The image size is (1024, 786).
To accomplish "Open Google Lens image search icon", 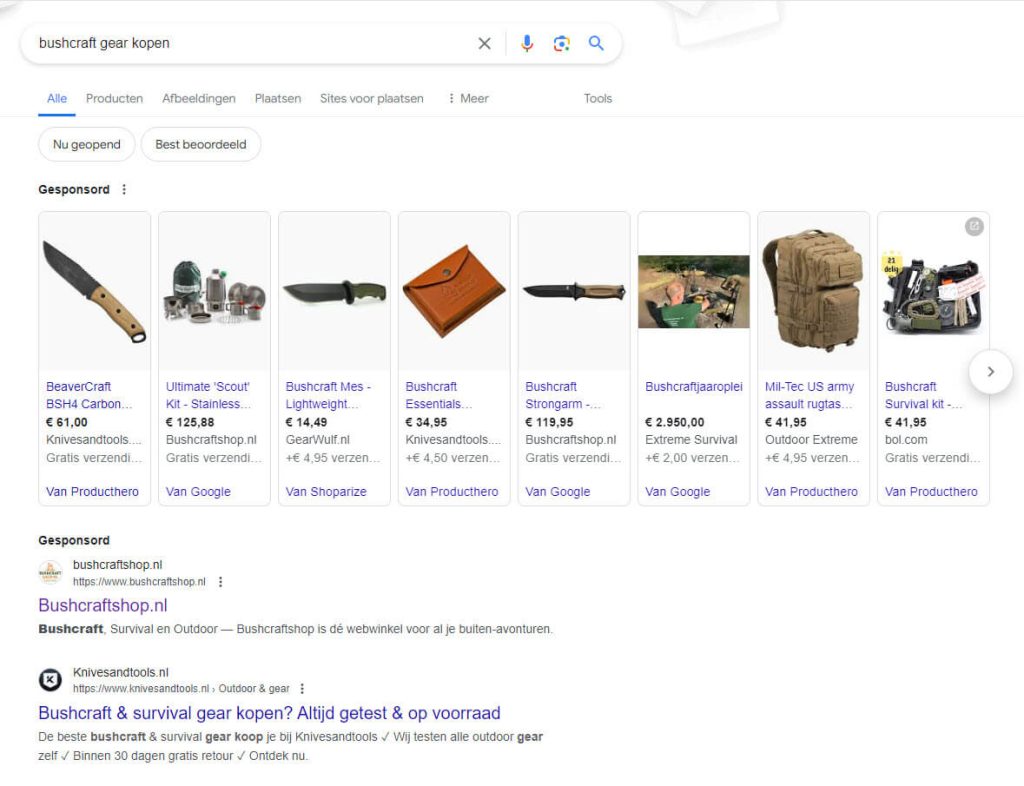I will [562, 44].
